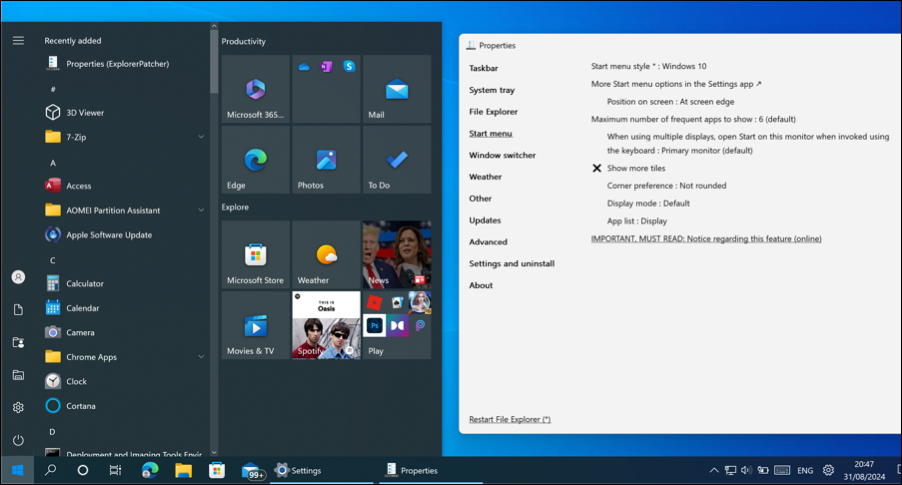This screenshot has width=902, height=485.
Task: Open the Photos tile
Action: coord(326,160)
